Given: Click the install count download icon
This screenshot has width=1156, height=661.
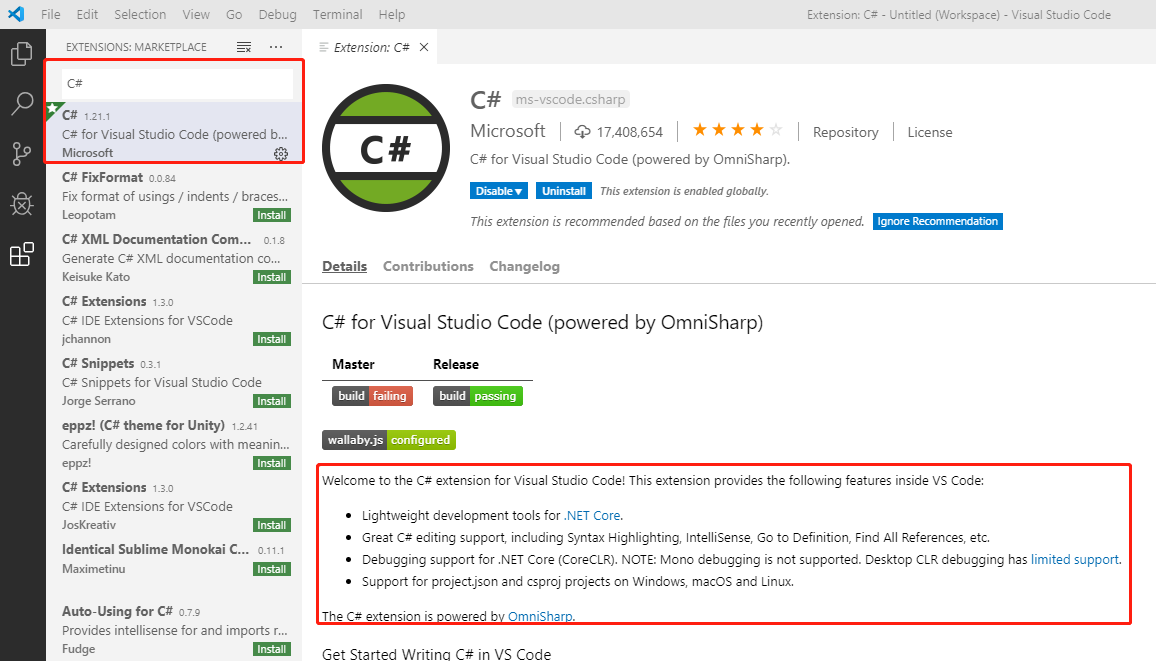Looking at the screenshot, I should click(x=582, y=132).
